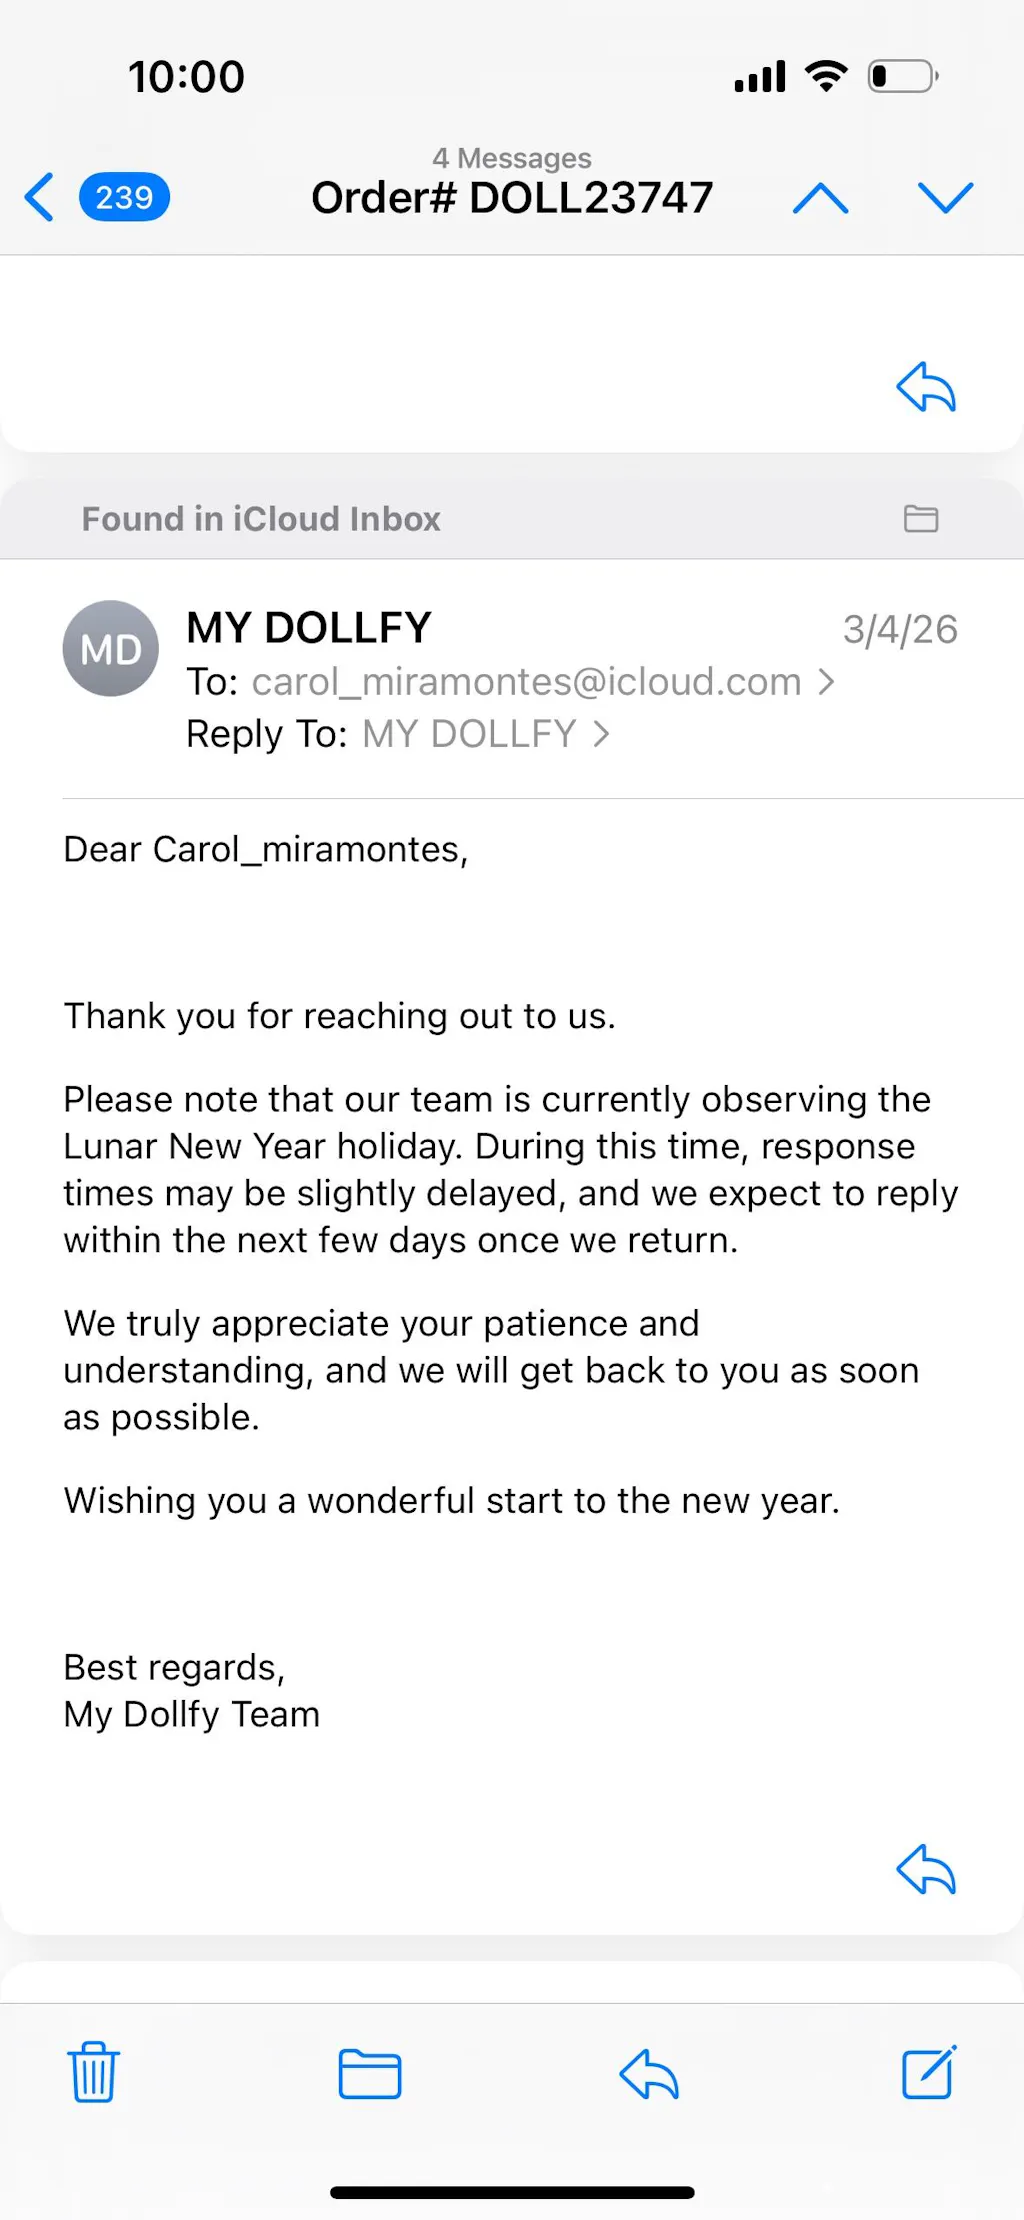Open sender name MY DOLLFY
The width and height of the screenshot is (1024, 2220).
(309, 628)
